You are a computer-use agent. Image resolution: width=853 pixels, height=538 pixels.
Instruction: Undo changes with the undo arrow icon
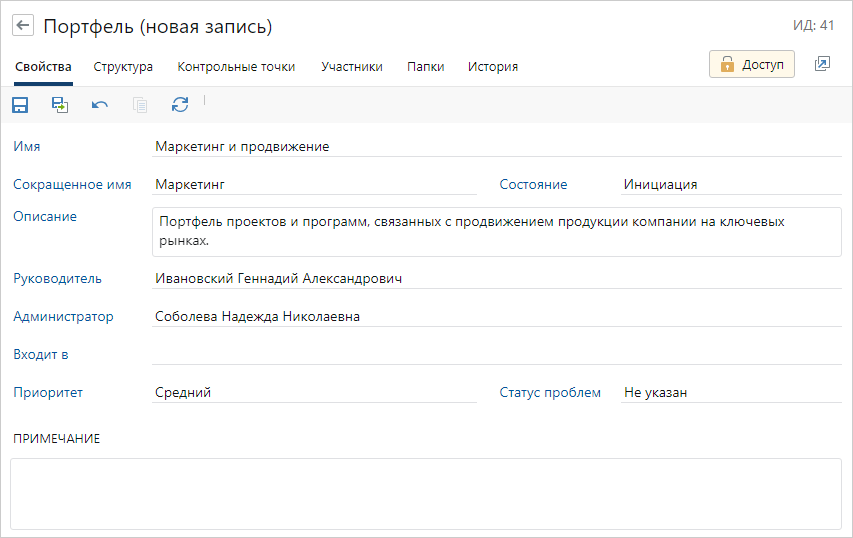point(100,104)
